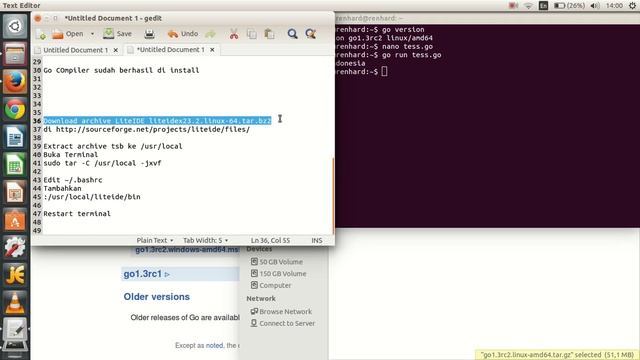Click the Ln 36, Col 55 status text
The height and width of the screenshot is (360, 640).
point(270,240)
